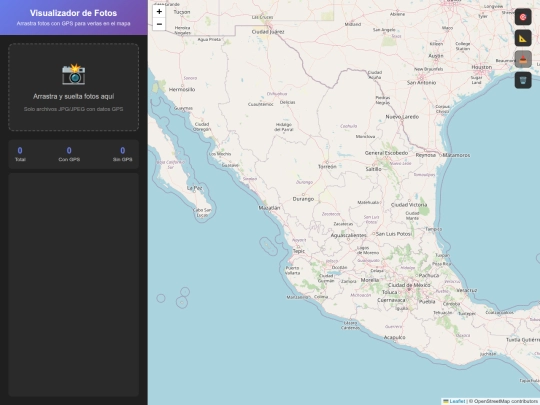The height and width of the screenshot is (405, 540).
Task: Click the 'Reynosa' city label
Action: coord(426,155)
